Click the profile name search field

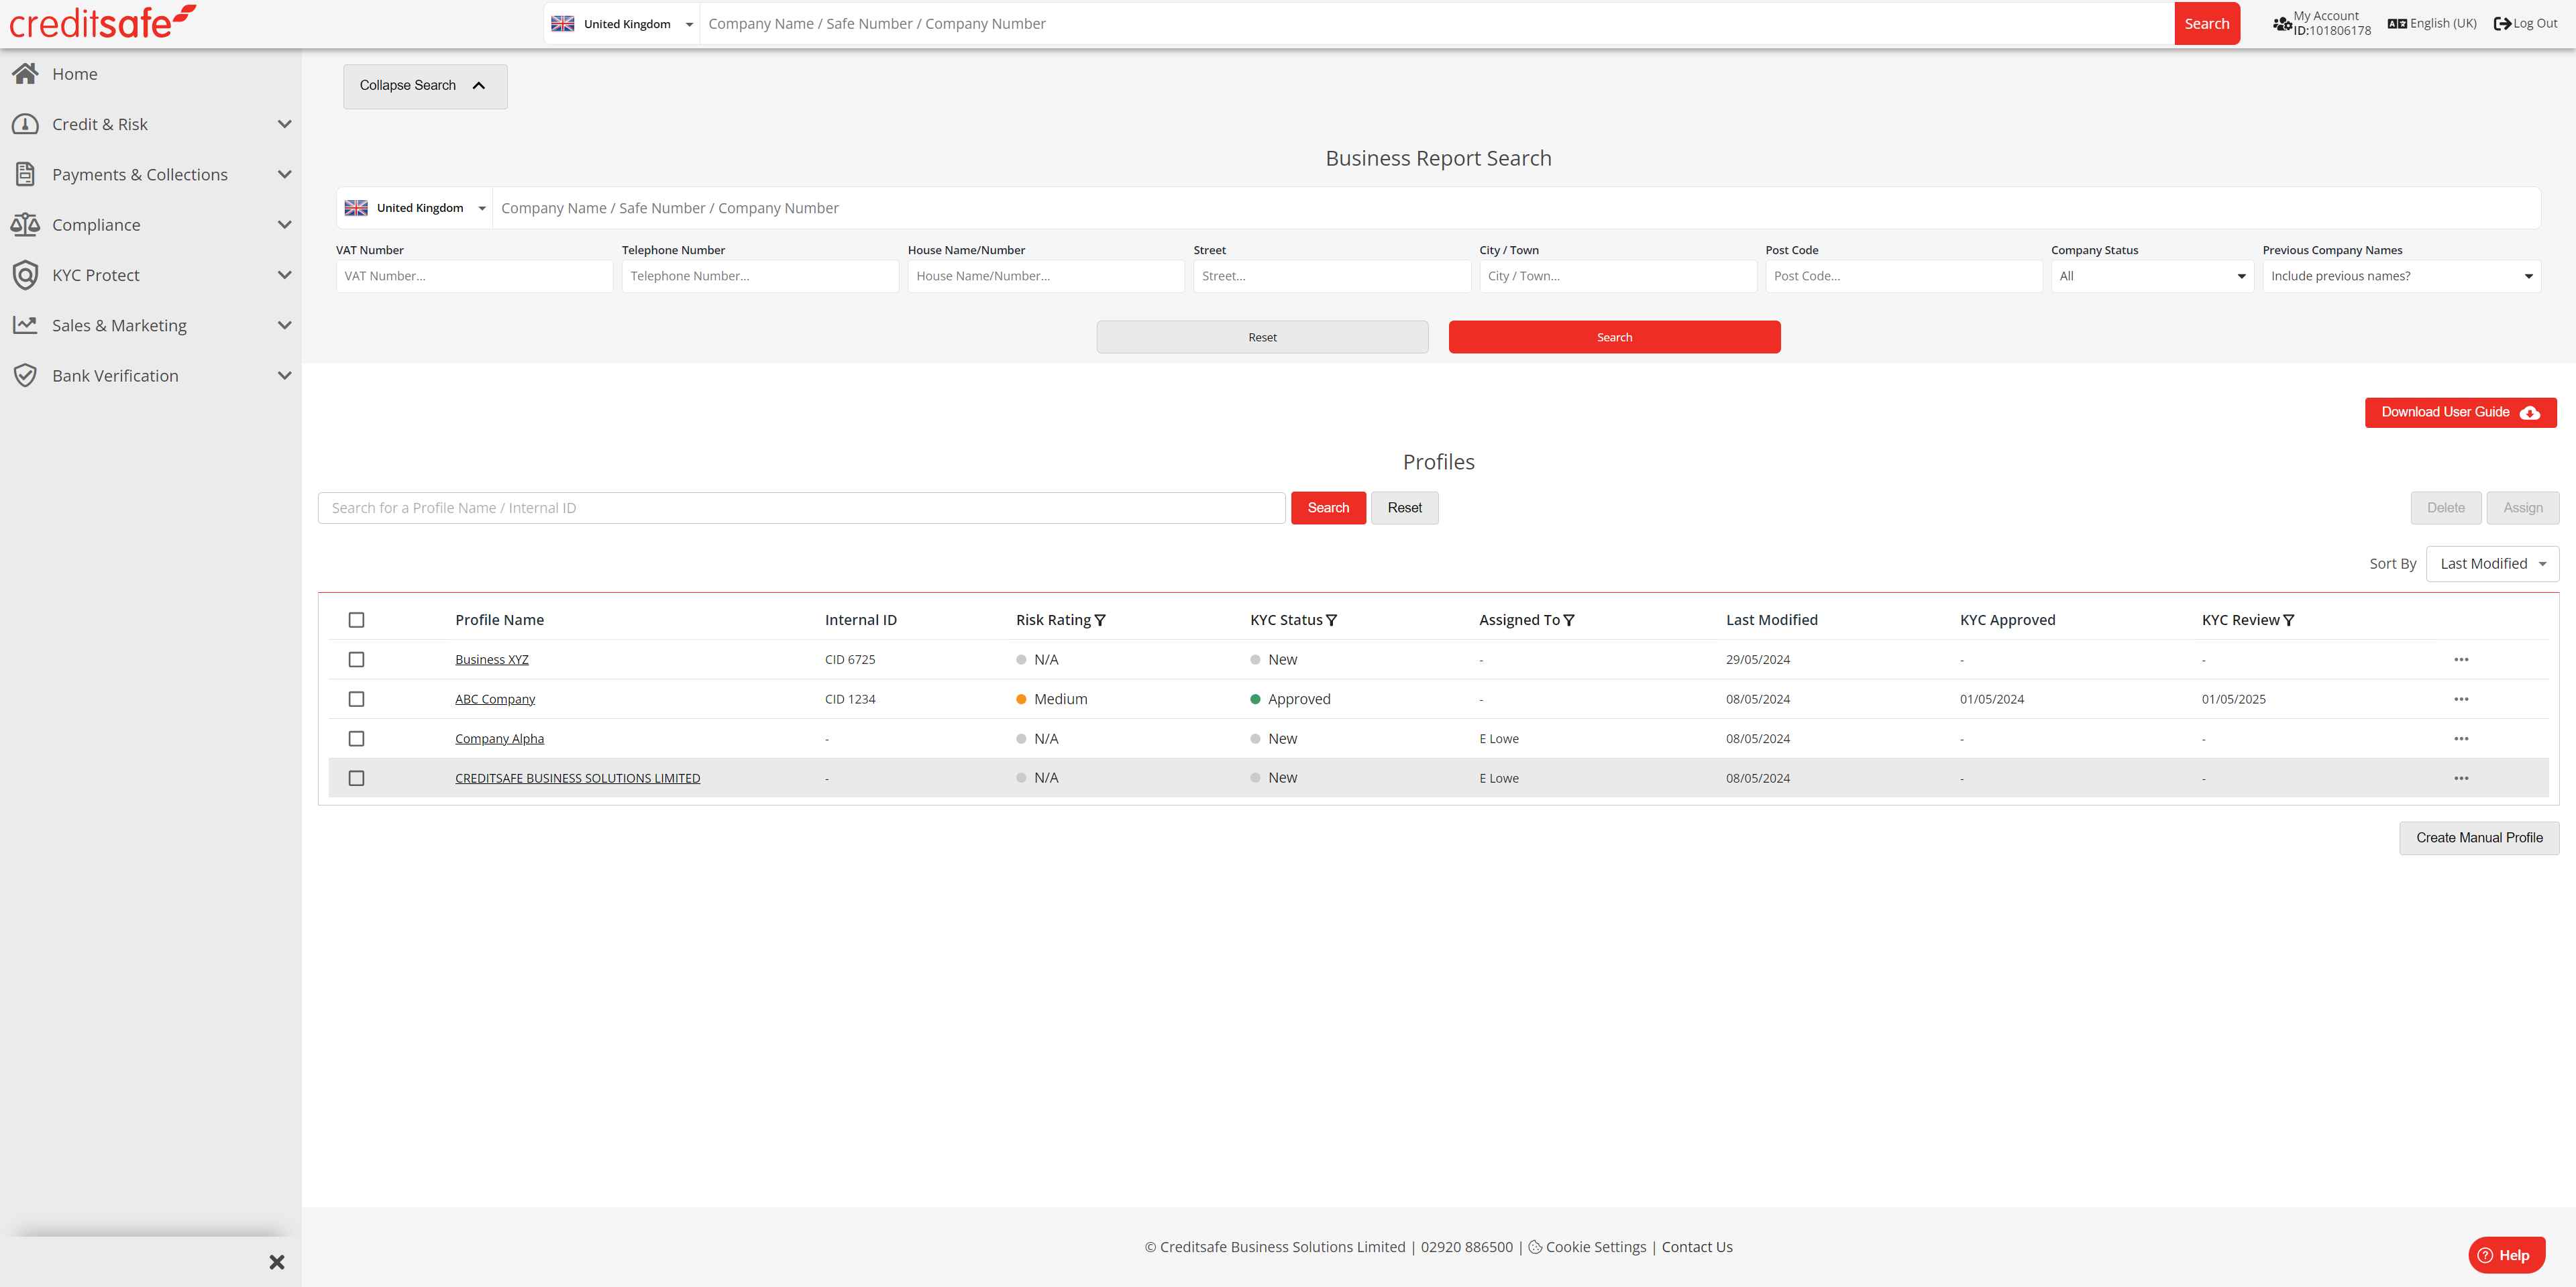(x=801, y=508)
